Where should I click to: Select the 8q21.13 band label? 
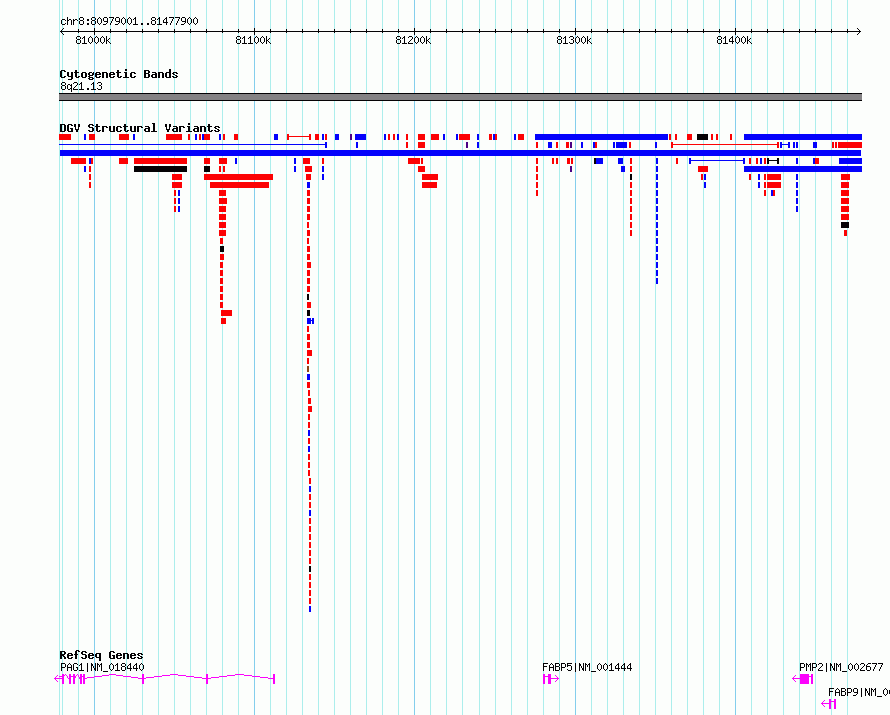point(81,86)
